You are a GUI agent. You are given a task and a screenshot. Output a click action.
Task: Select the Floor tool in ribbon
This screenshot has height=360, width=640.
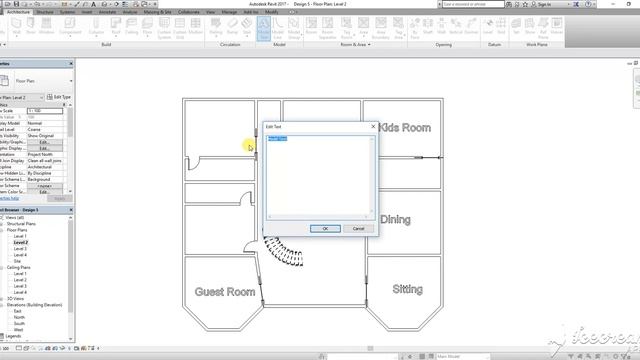[x=147, y=27]
